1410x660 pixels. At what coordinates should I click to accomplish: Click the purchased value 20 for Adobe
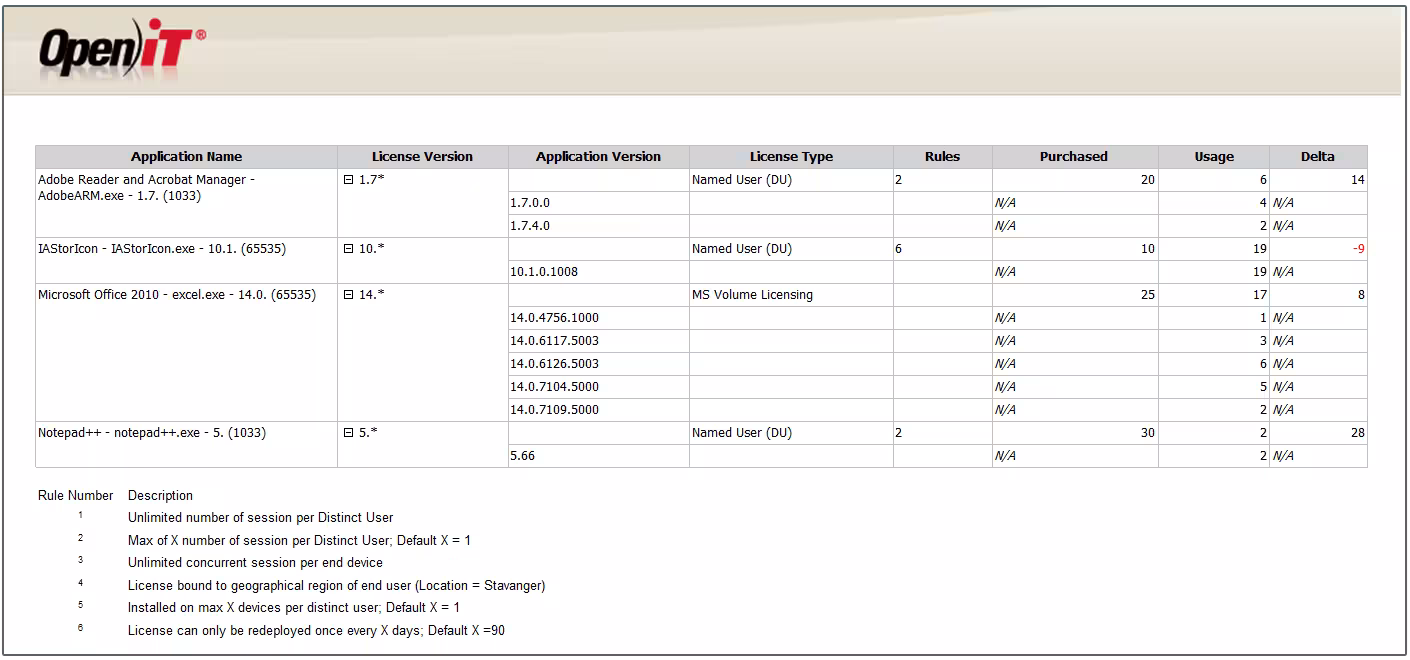click(1148, 180)
